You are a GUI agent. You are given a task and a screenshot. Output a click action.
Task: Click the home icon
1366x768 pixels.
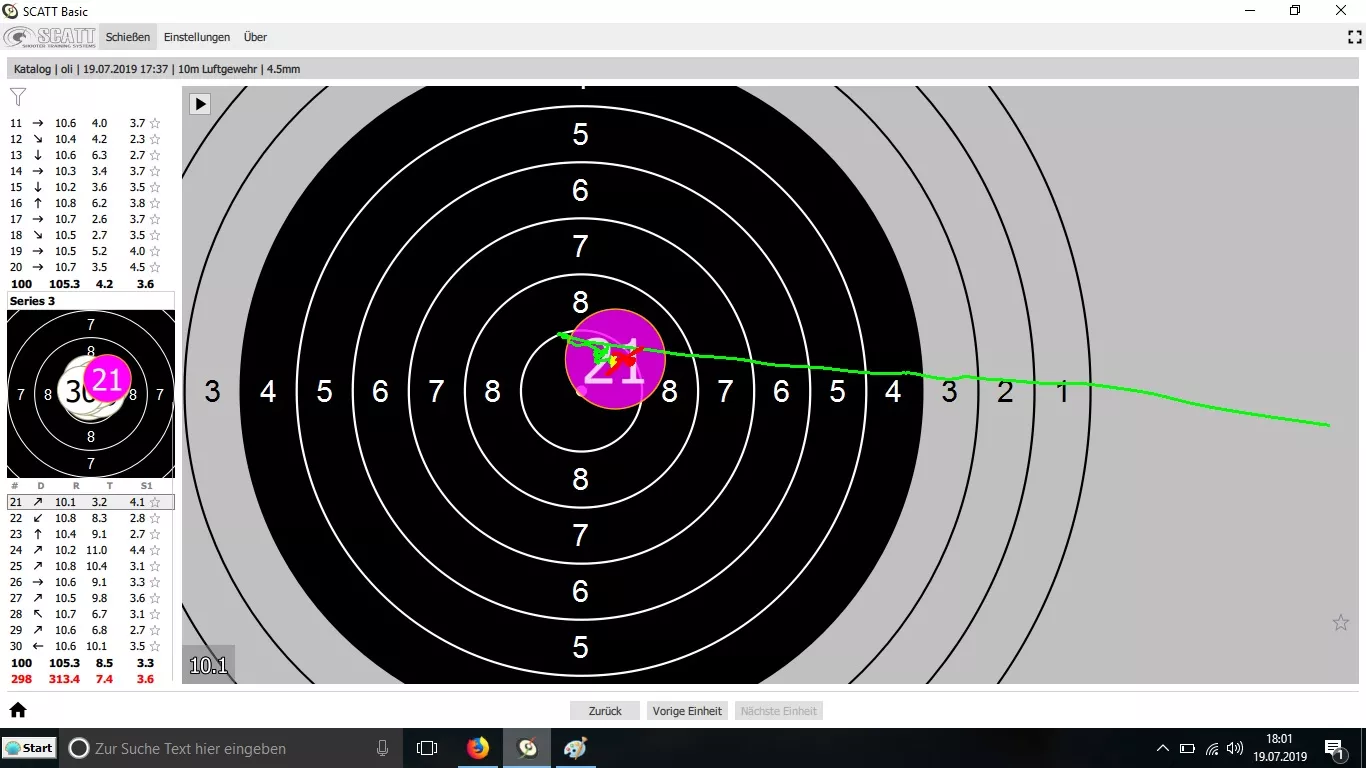pyautogui.click(x=18, y=710)
